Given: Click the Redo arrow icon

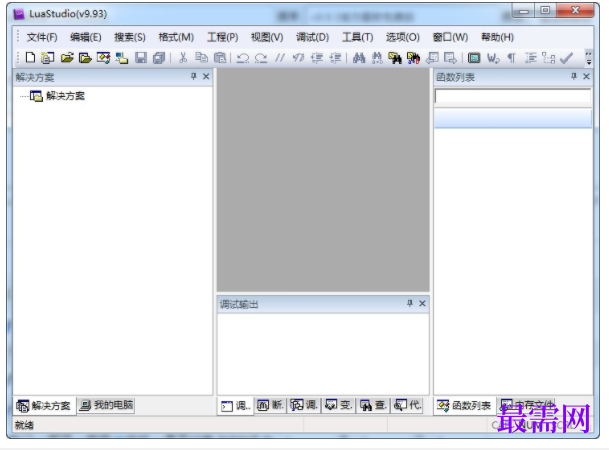Looking at the screenshot, I should coord(261,58).
